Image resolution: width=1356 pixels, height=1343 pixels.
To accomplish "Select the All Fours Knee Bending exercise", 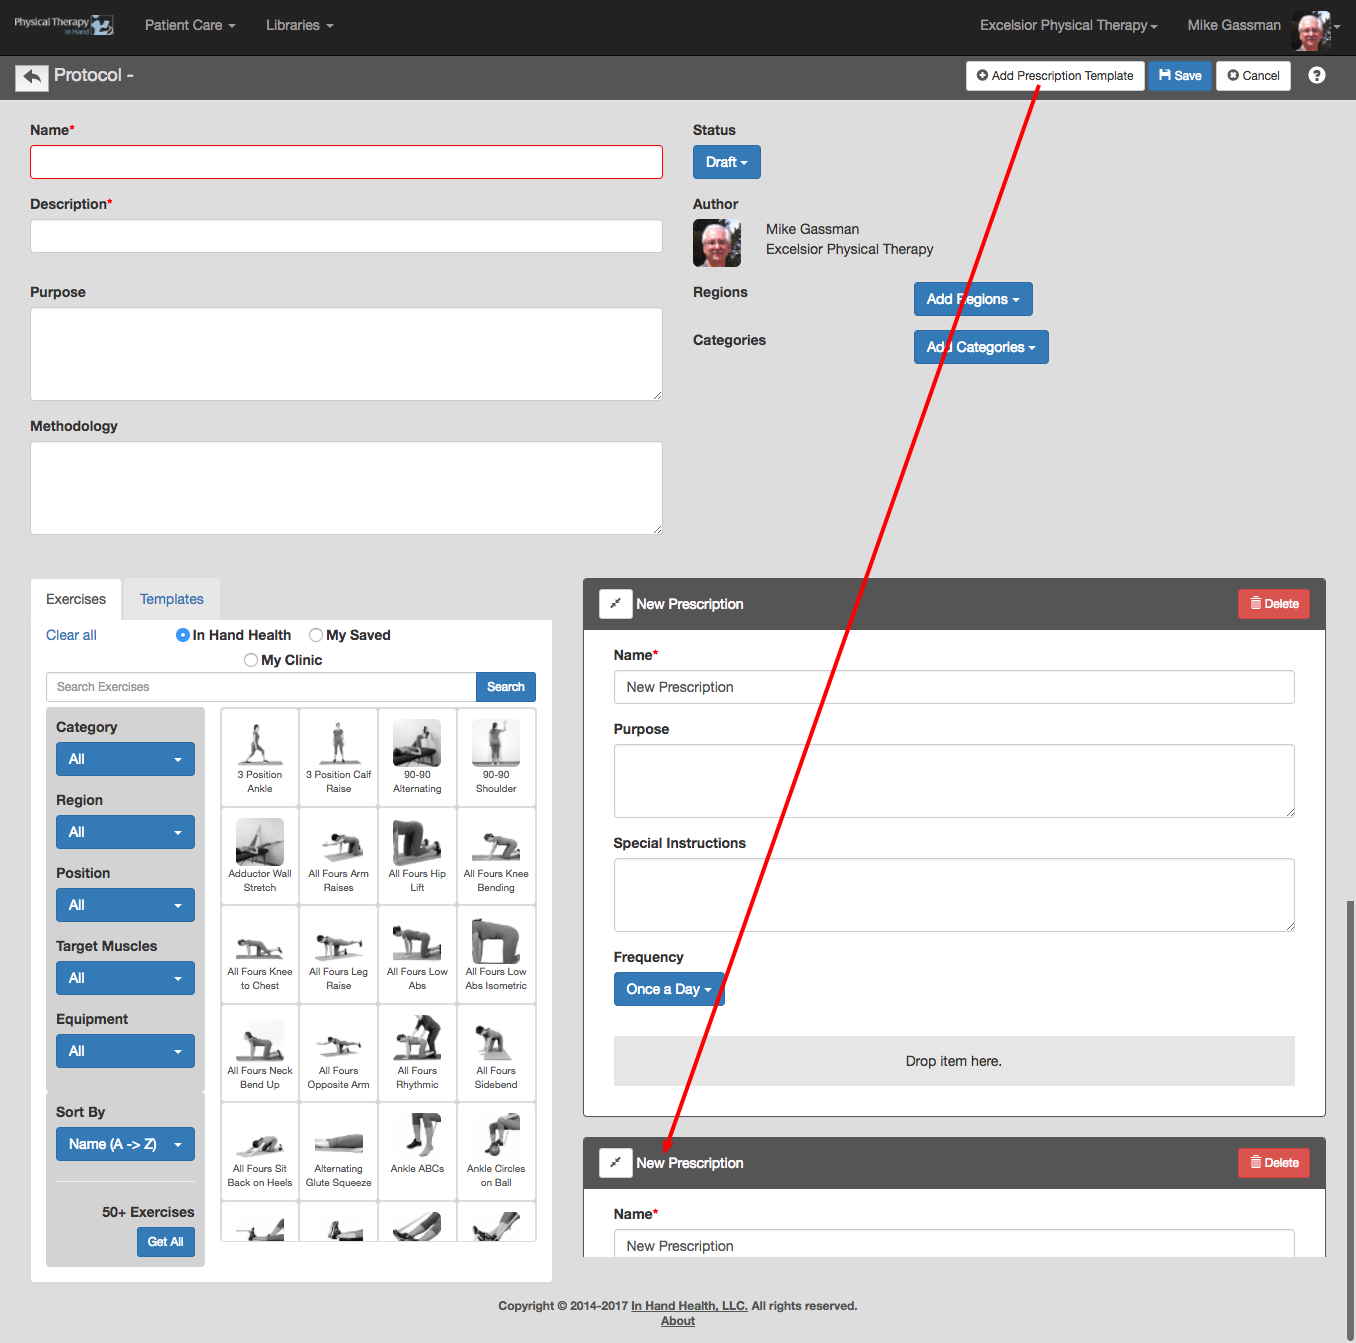I will pos(496,856).
